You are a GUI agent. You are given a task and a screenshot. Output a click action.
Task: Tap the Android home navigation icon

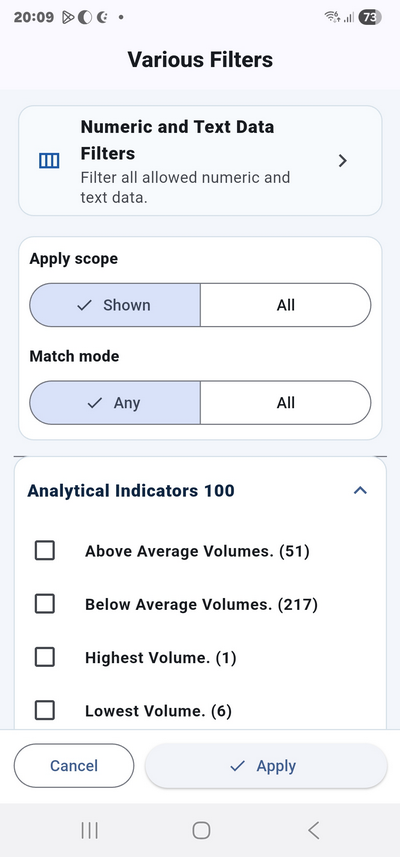coord(201,831)
